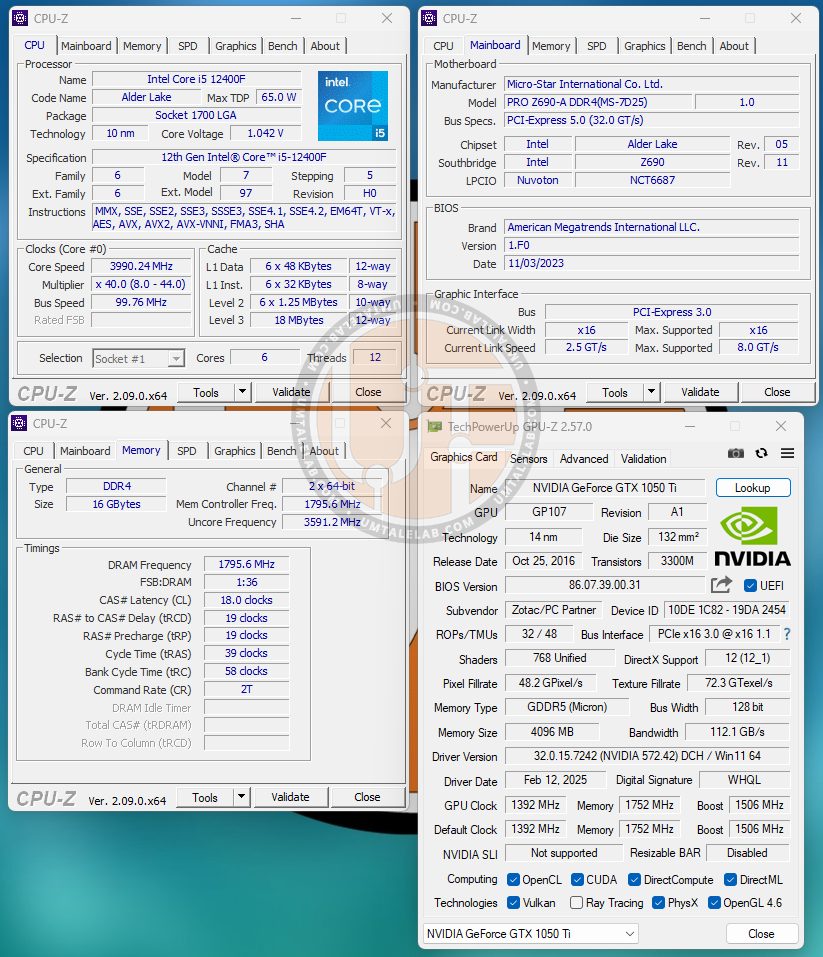Click the GPU-Z refresh icon

[x=761, y=453]
